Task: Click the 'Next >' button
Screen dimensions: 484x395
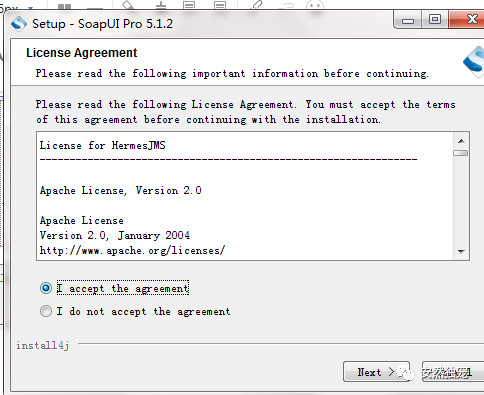Action: pyautogui.click(x=376, y=372)
